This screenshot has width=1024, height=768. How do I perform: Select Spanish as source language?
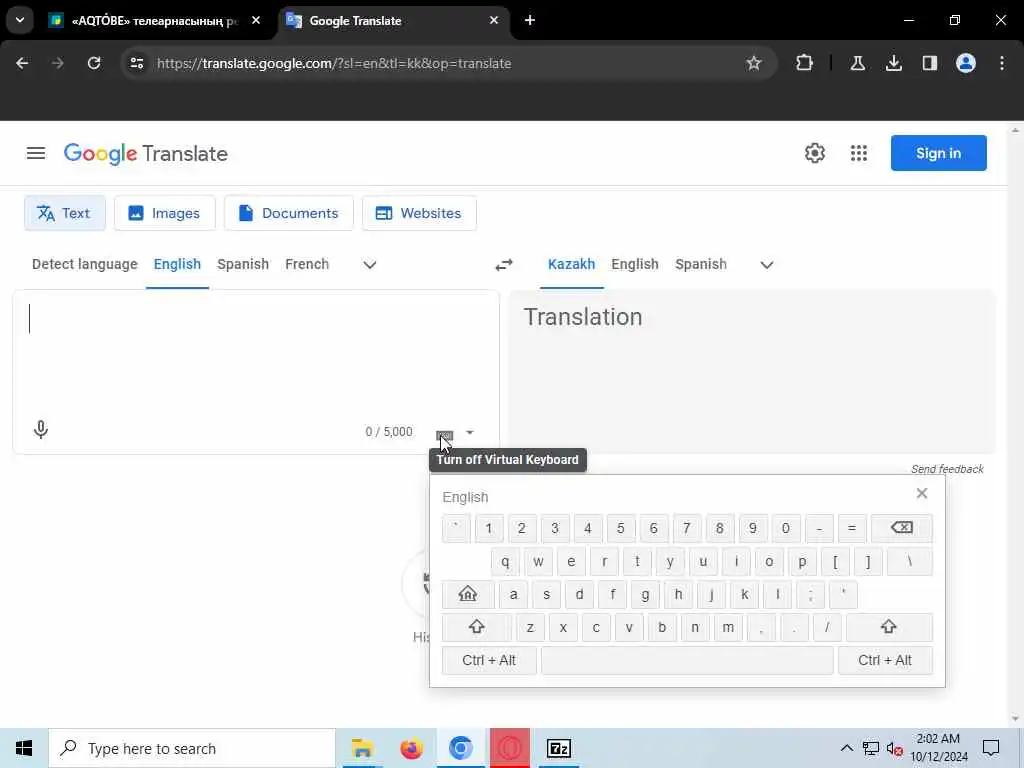[243, 264]
